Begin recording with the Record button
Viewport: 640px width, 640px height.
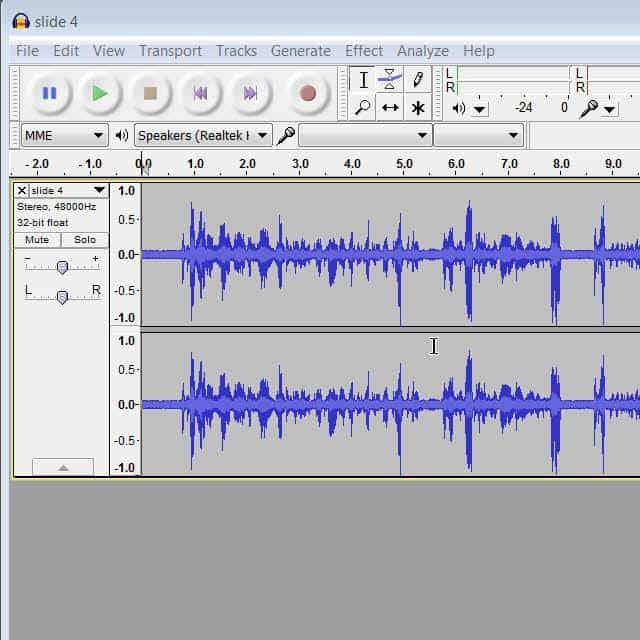(x=308, y=93)
